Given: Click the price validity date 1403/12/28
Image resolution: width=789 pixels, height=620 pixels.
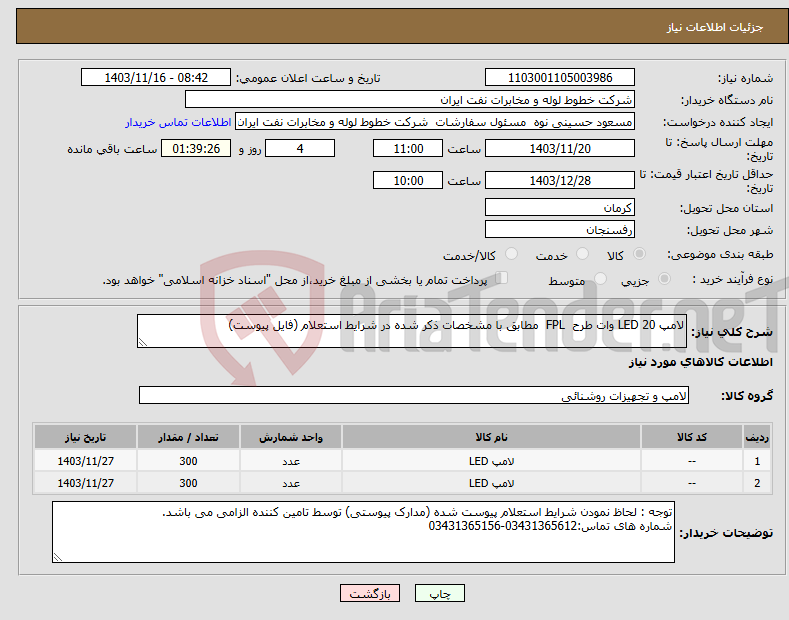Looking at the screenshot, I should click(560, 180).
